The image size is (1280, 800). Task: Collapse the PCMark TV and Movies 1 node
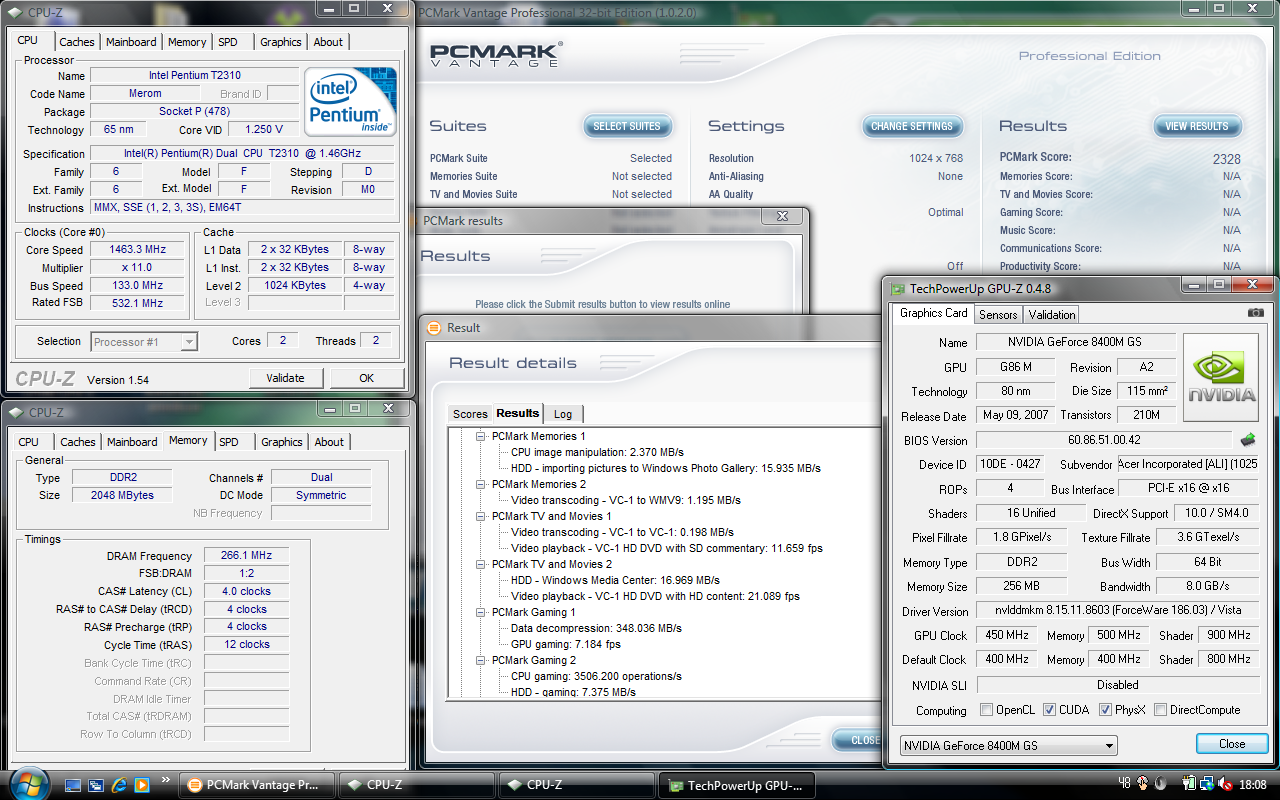click(481, 516)
